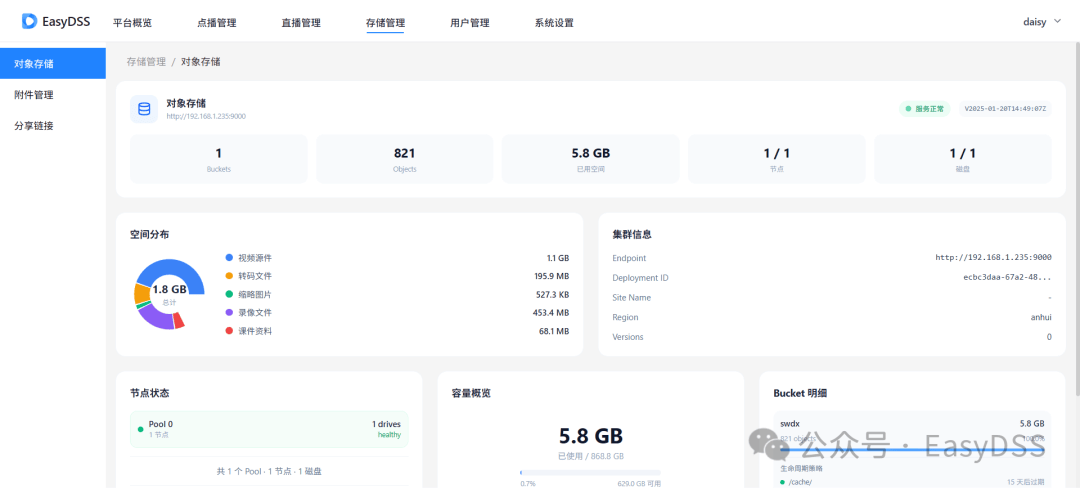Click the 821 Objects card
Screen dimensions: 1080x489
tap(404, 159)
